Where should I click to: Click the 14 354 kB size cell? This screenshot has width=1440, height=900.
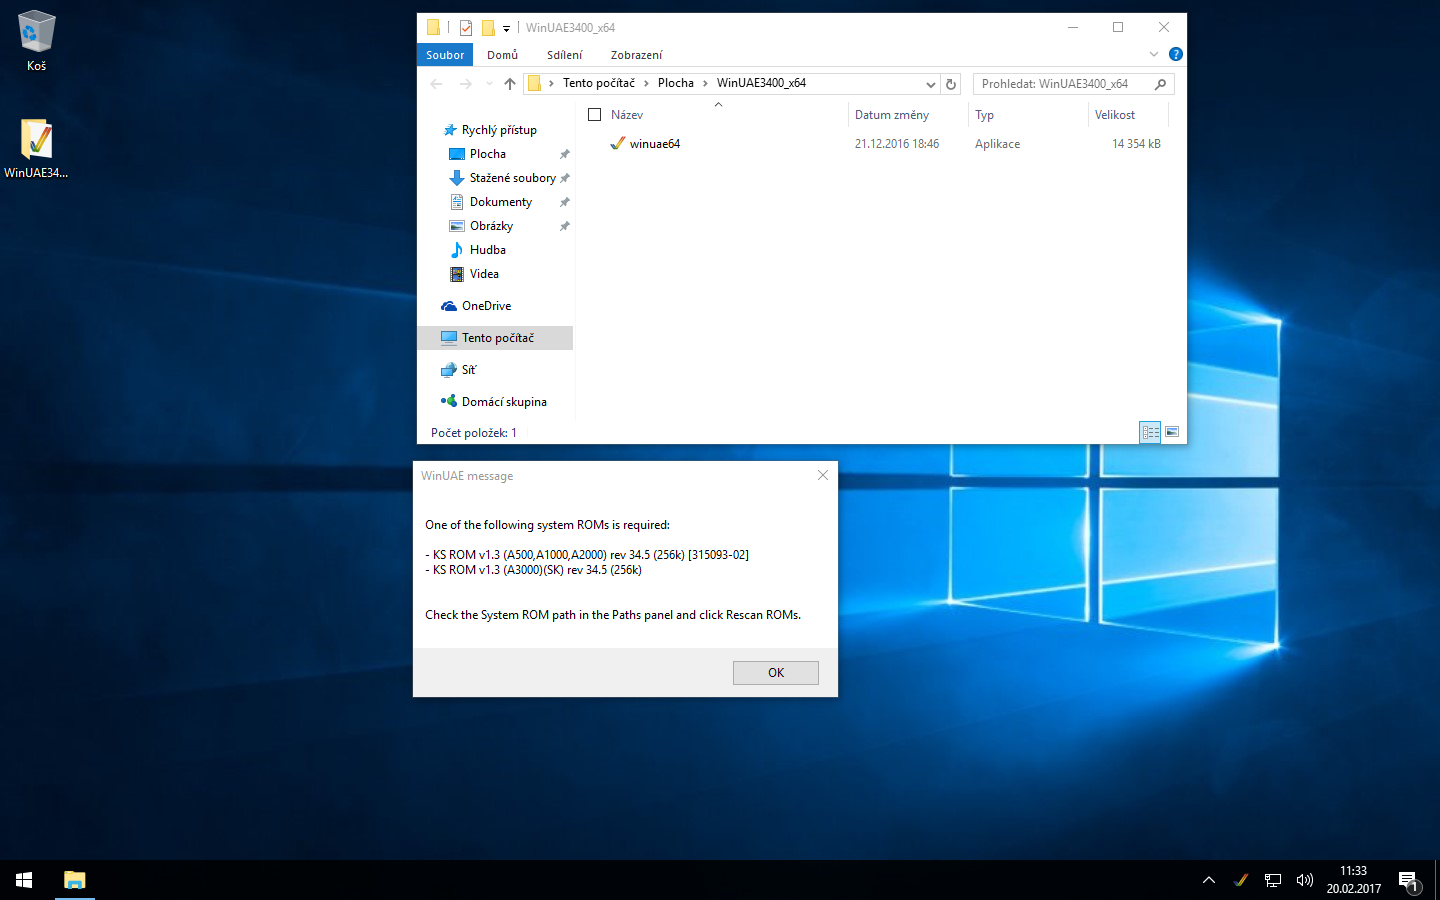(x=1136, y=144)
